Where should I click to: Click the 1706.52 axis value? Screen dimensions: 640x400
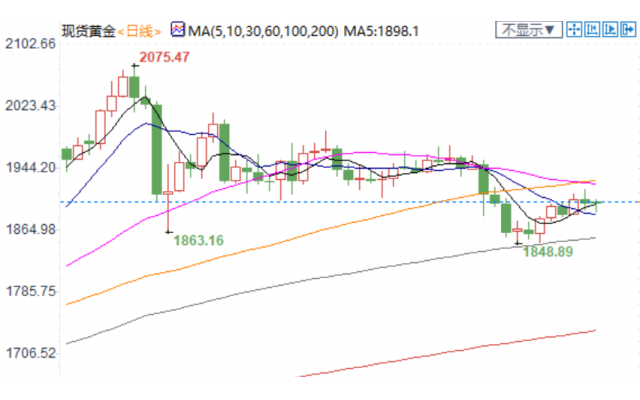click(x=30, y=353)
